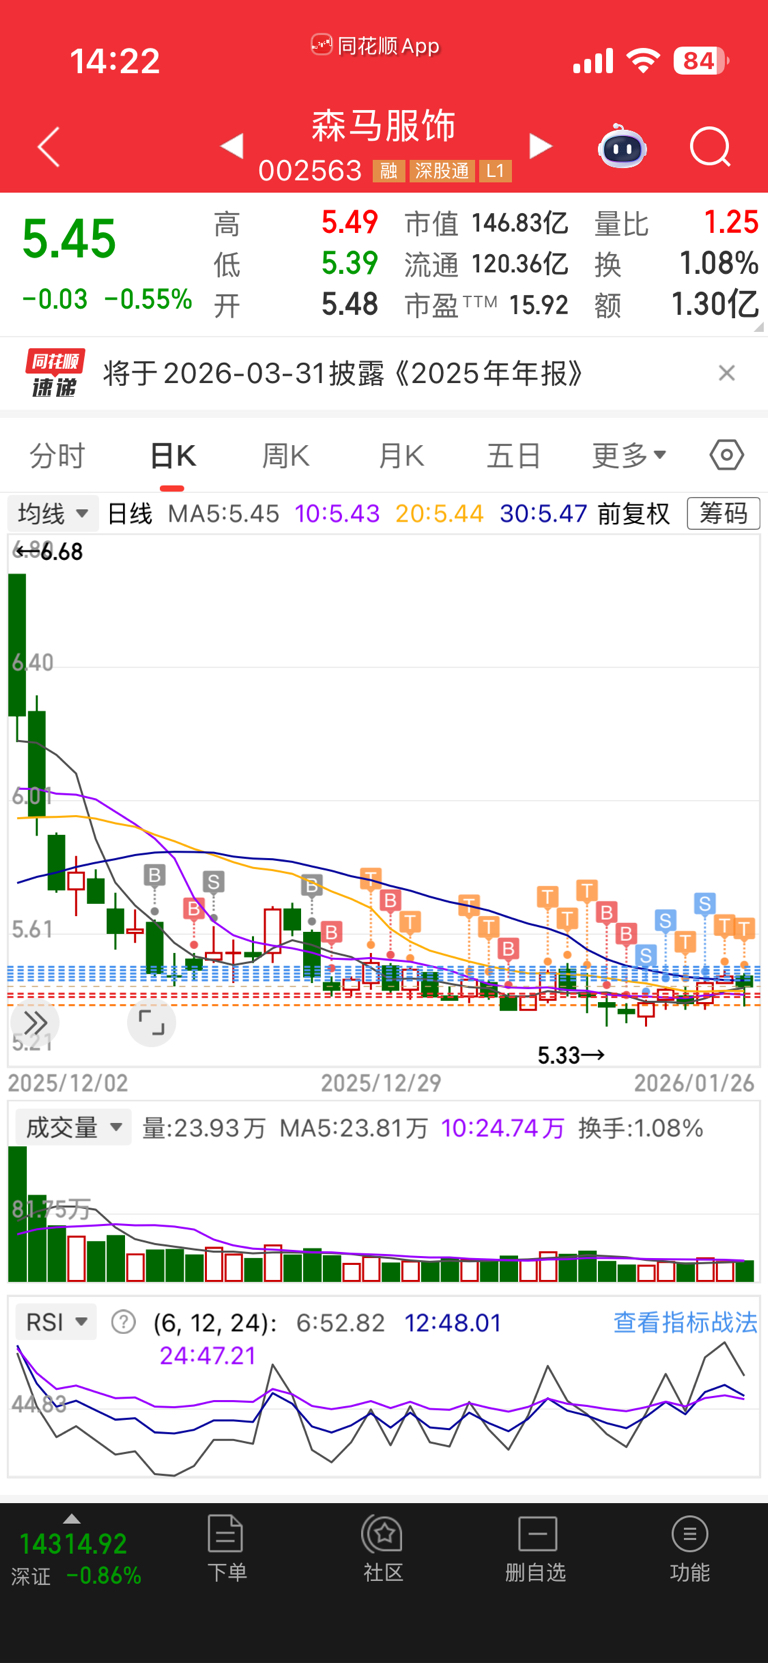Switch to 分时 tab
The image size is (768, 1663).
57,456
